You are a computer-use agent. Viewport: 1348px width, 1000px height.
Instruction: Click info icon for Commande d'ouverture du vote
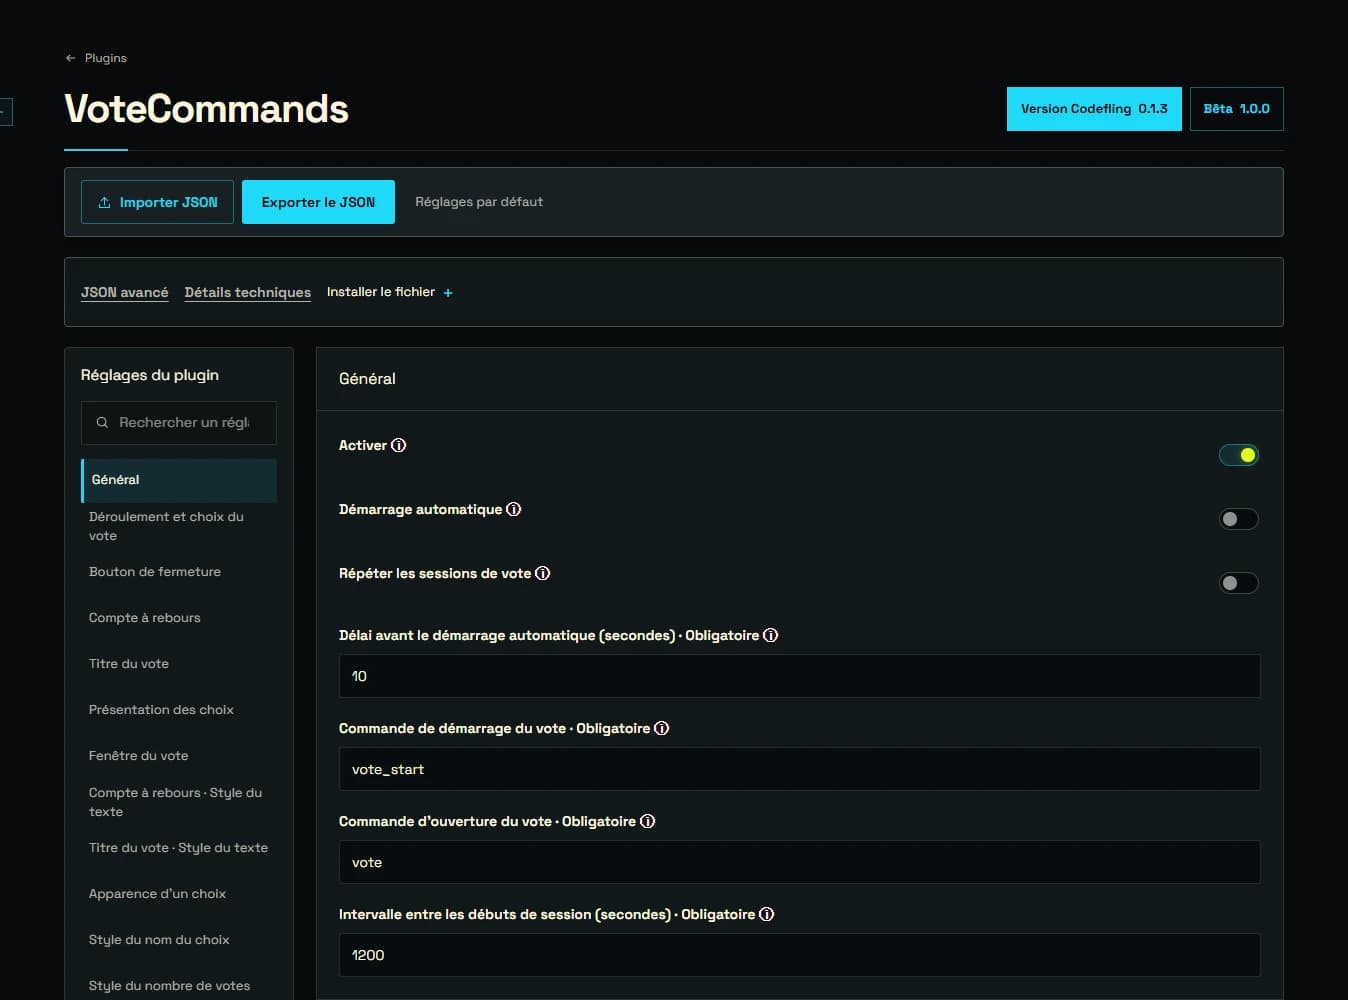(x=648, y=821)
